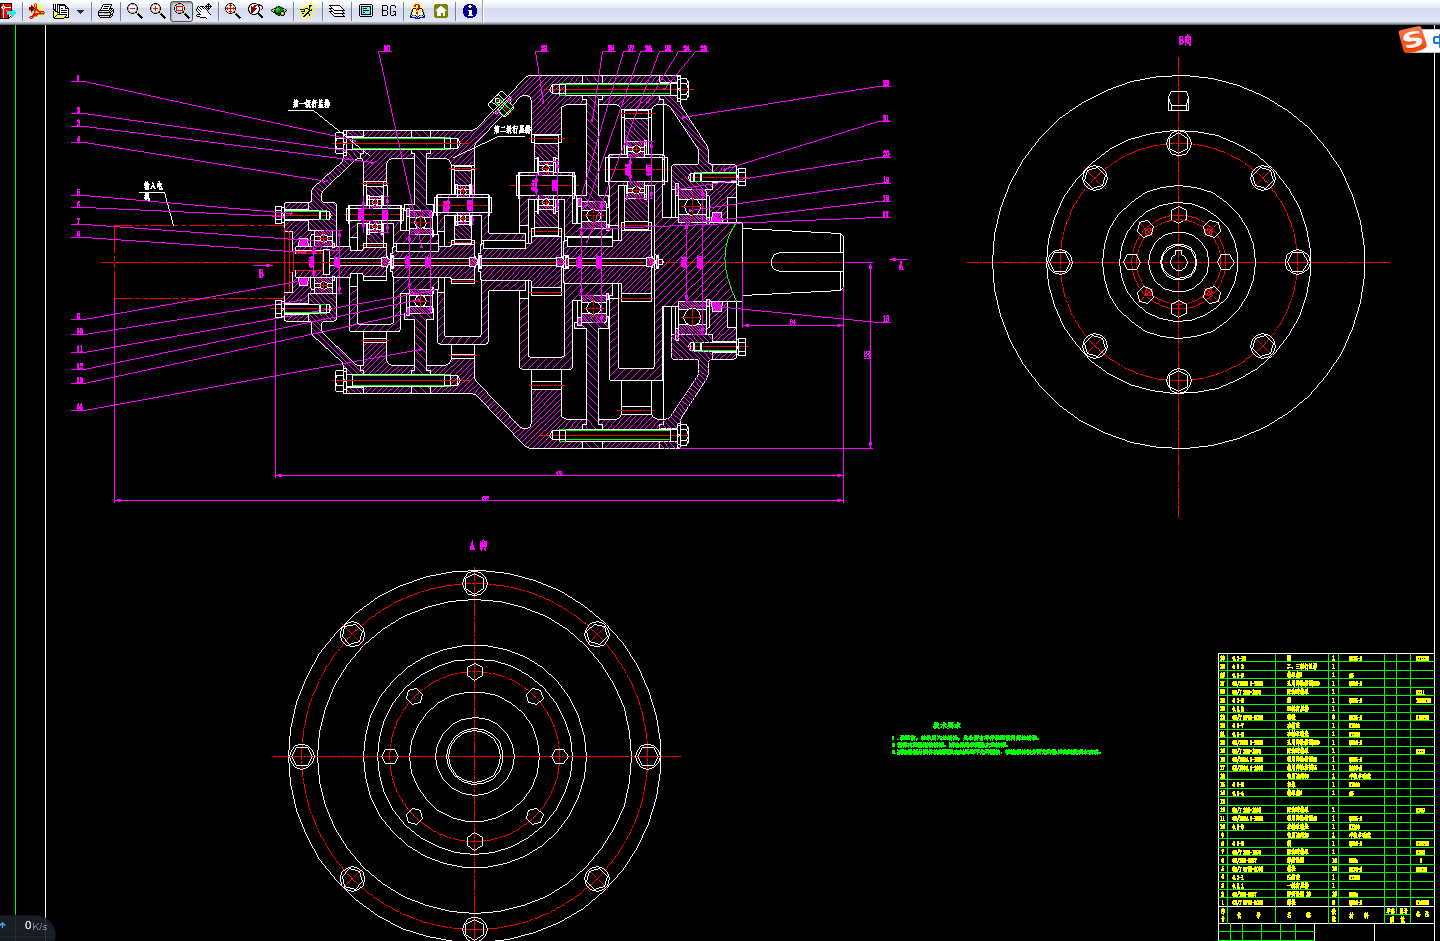Image resolution: width=1440 pixels, height=941 pixels.
Task: Select the zoom in magnifier tool
Action: [158, 11]
